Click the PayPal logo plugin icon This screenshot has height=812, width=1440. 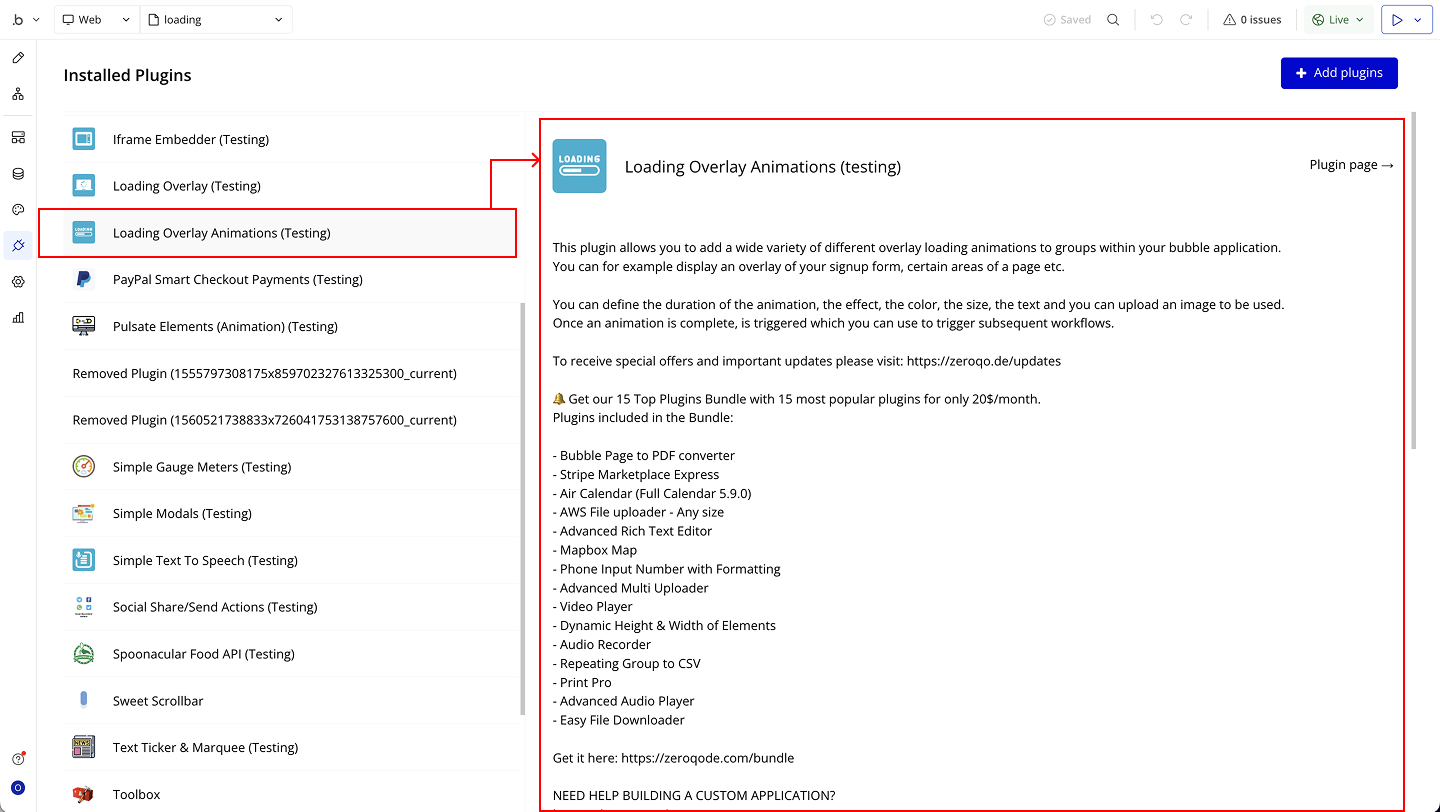coord(84,279)
